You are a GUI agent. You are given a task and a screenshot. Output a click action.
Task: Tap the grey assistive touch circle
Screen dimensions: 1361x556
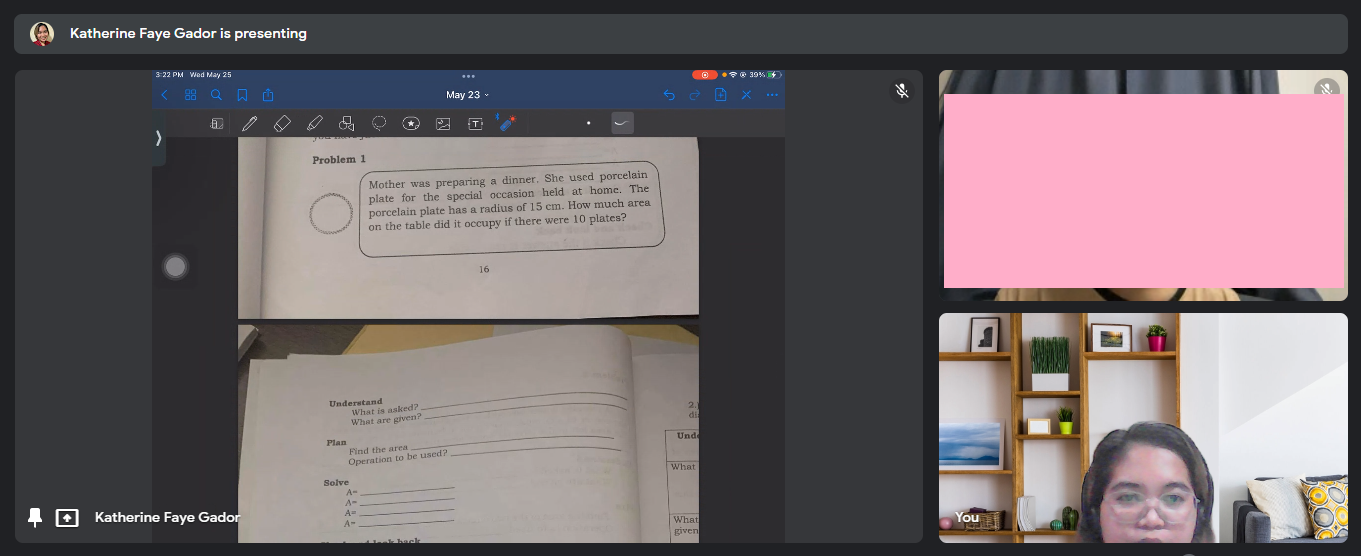tap(175, 267)
